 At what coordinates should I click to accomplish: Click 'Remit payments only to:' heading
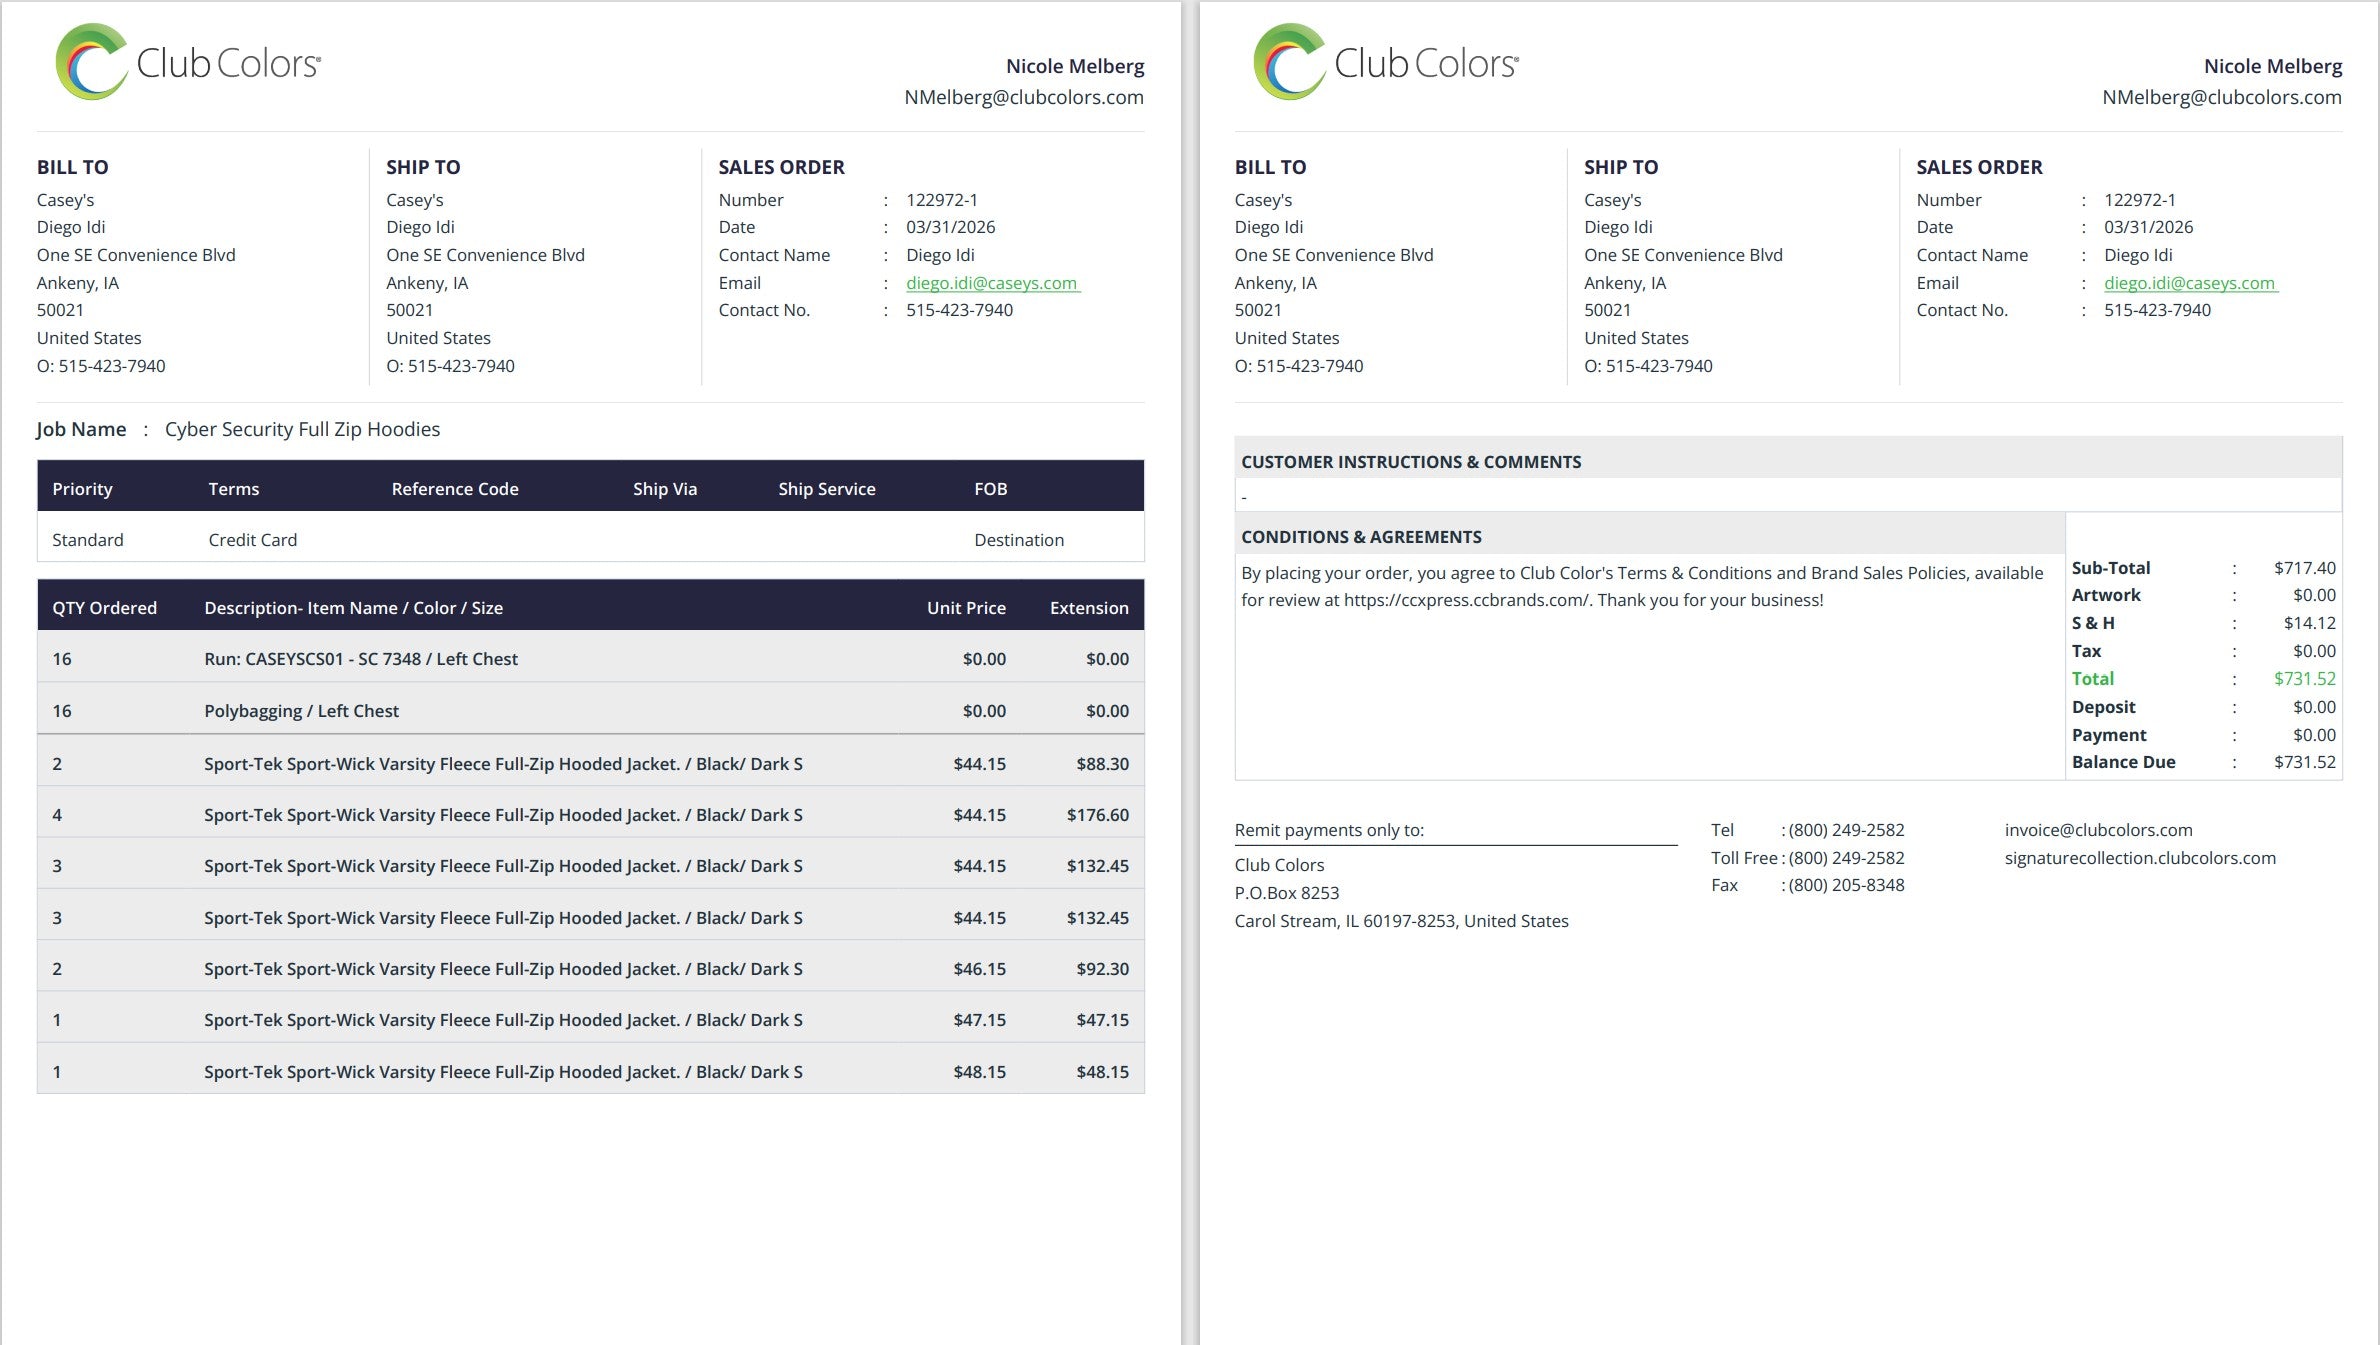click(1329, 830)
